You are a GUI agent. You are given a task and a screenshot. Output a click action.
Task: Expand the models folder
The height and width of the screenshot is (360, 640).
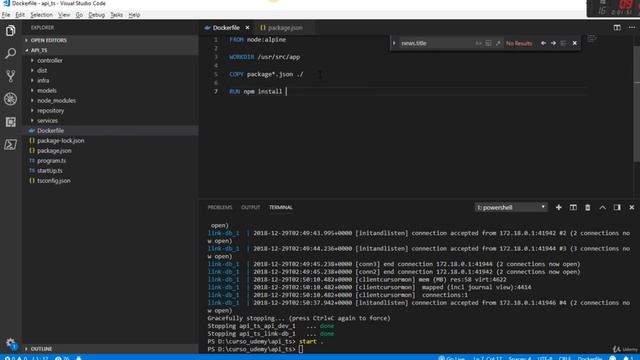pyautogui.click(x=110, y=90)
